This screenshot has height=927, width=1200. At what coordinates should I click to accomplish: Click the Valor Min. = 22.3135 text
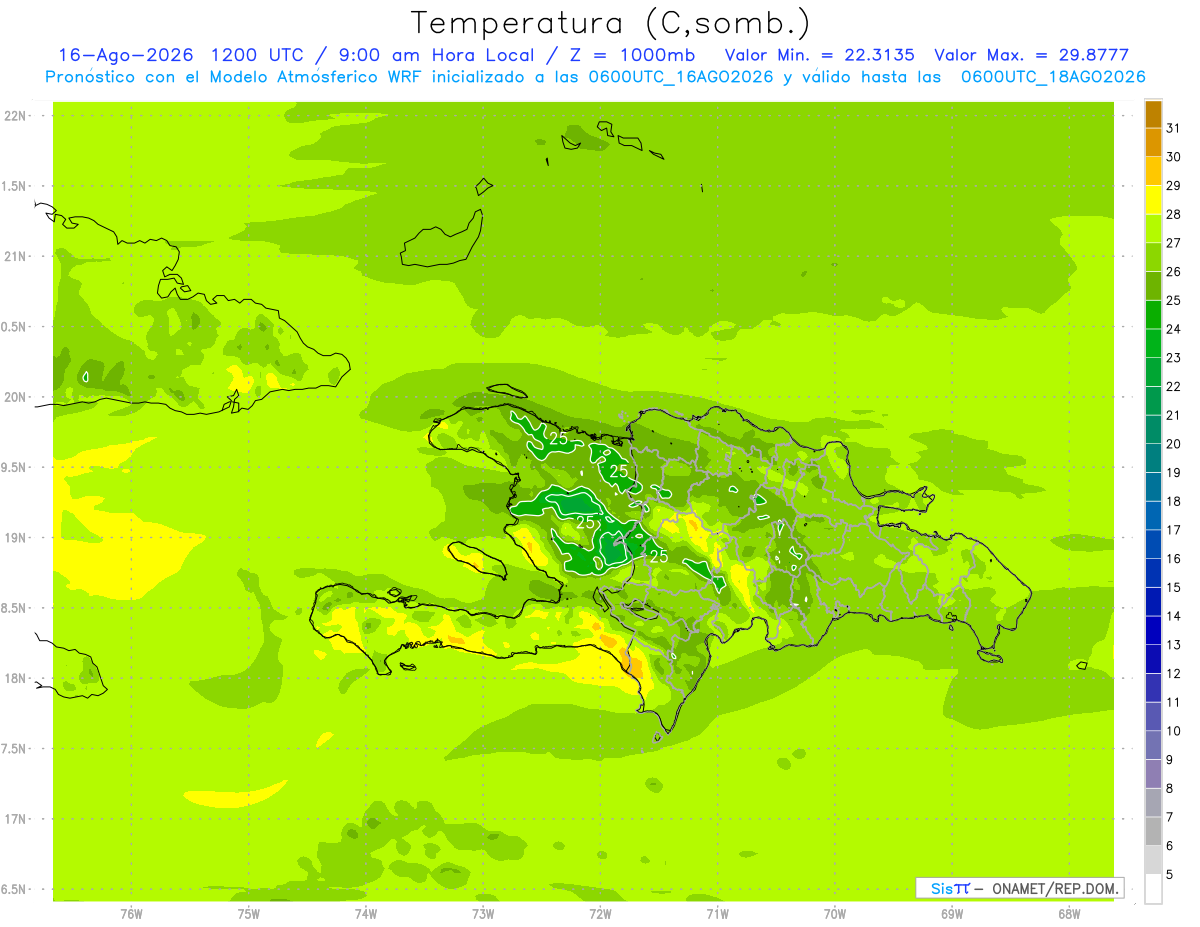[x=819, y=55]
